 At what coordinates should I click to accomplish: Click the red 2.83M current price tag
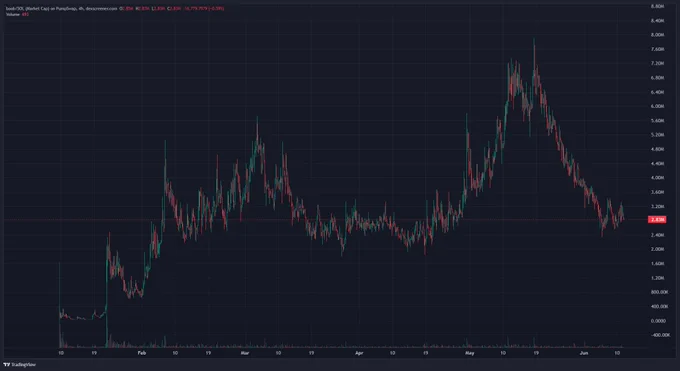pyautogui.click(x=657, y=220)
